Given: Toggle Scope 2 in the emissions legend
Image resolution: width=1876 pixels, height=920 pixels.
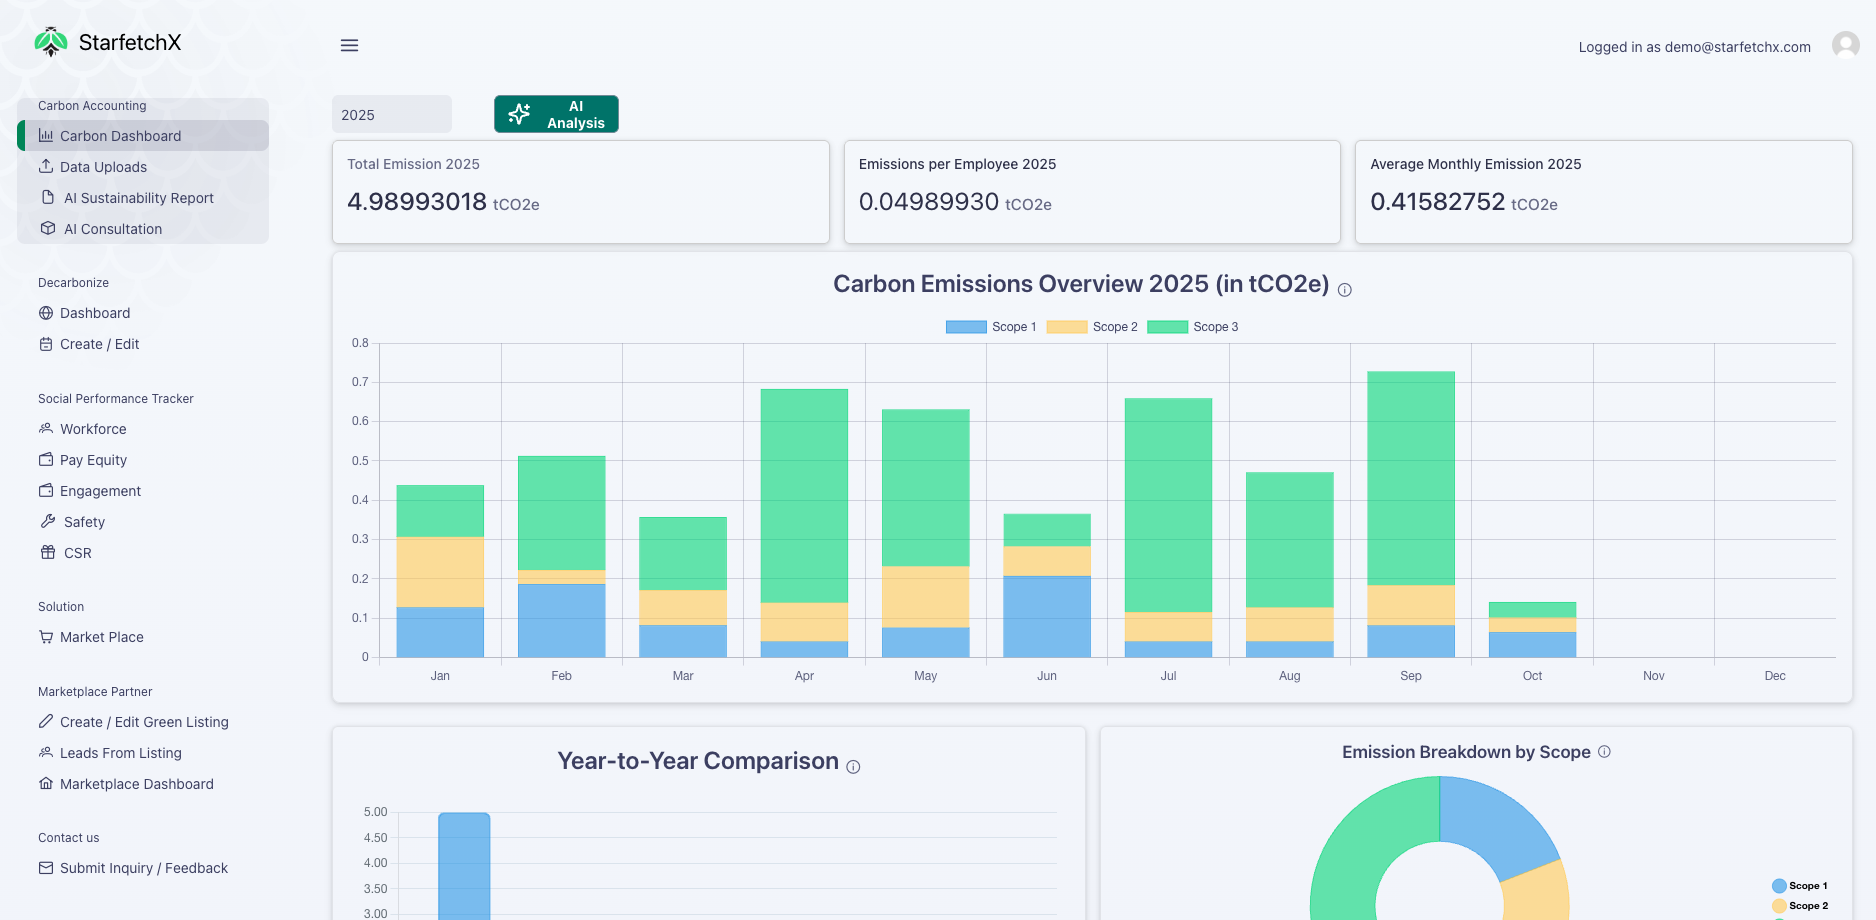Looking at the screenshot, I should click(x=1091, y=326).
